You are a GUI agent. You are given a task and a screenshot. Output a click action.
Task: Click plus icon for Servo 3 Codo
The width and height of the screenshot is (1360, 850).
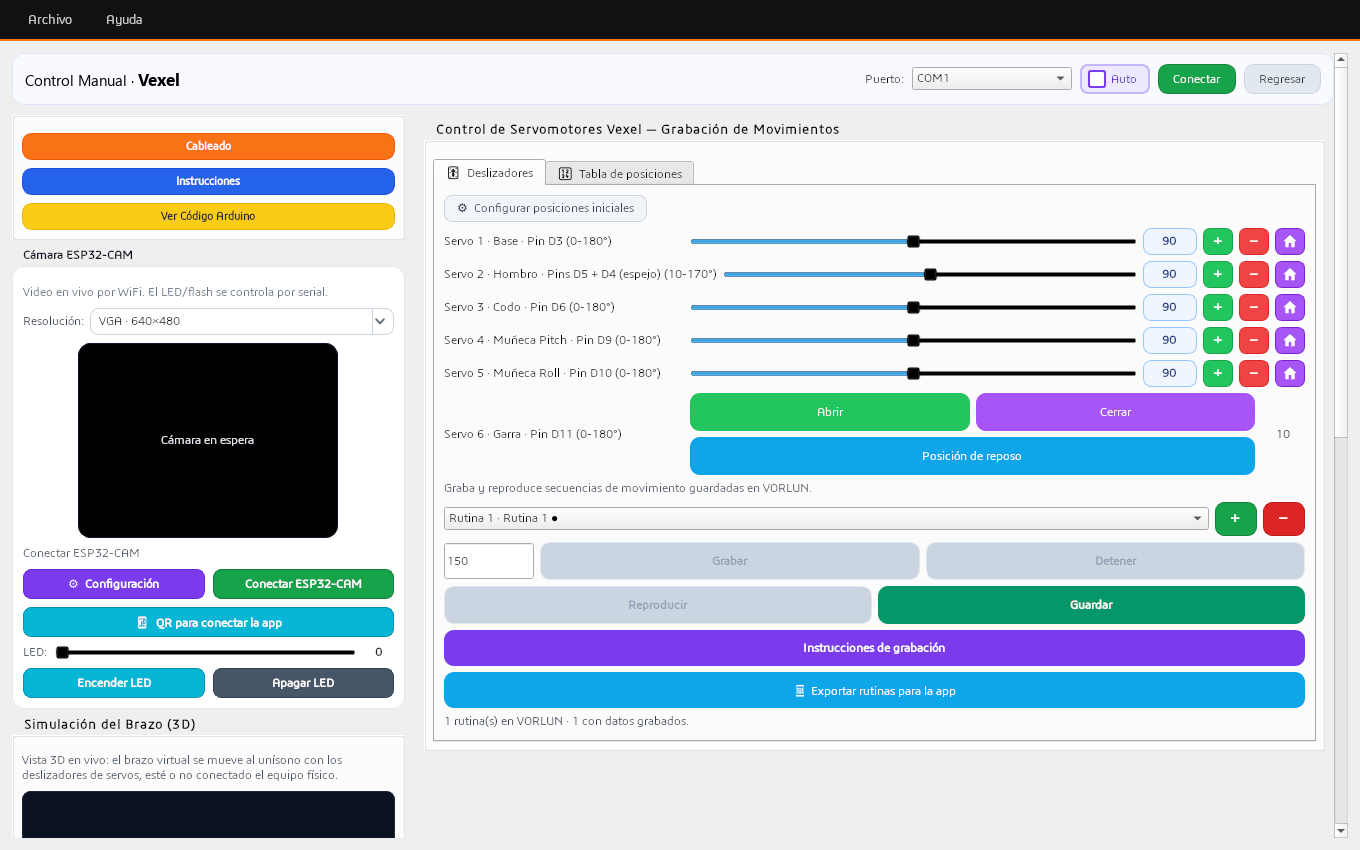1218,307
